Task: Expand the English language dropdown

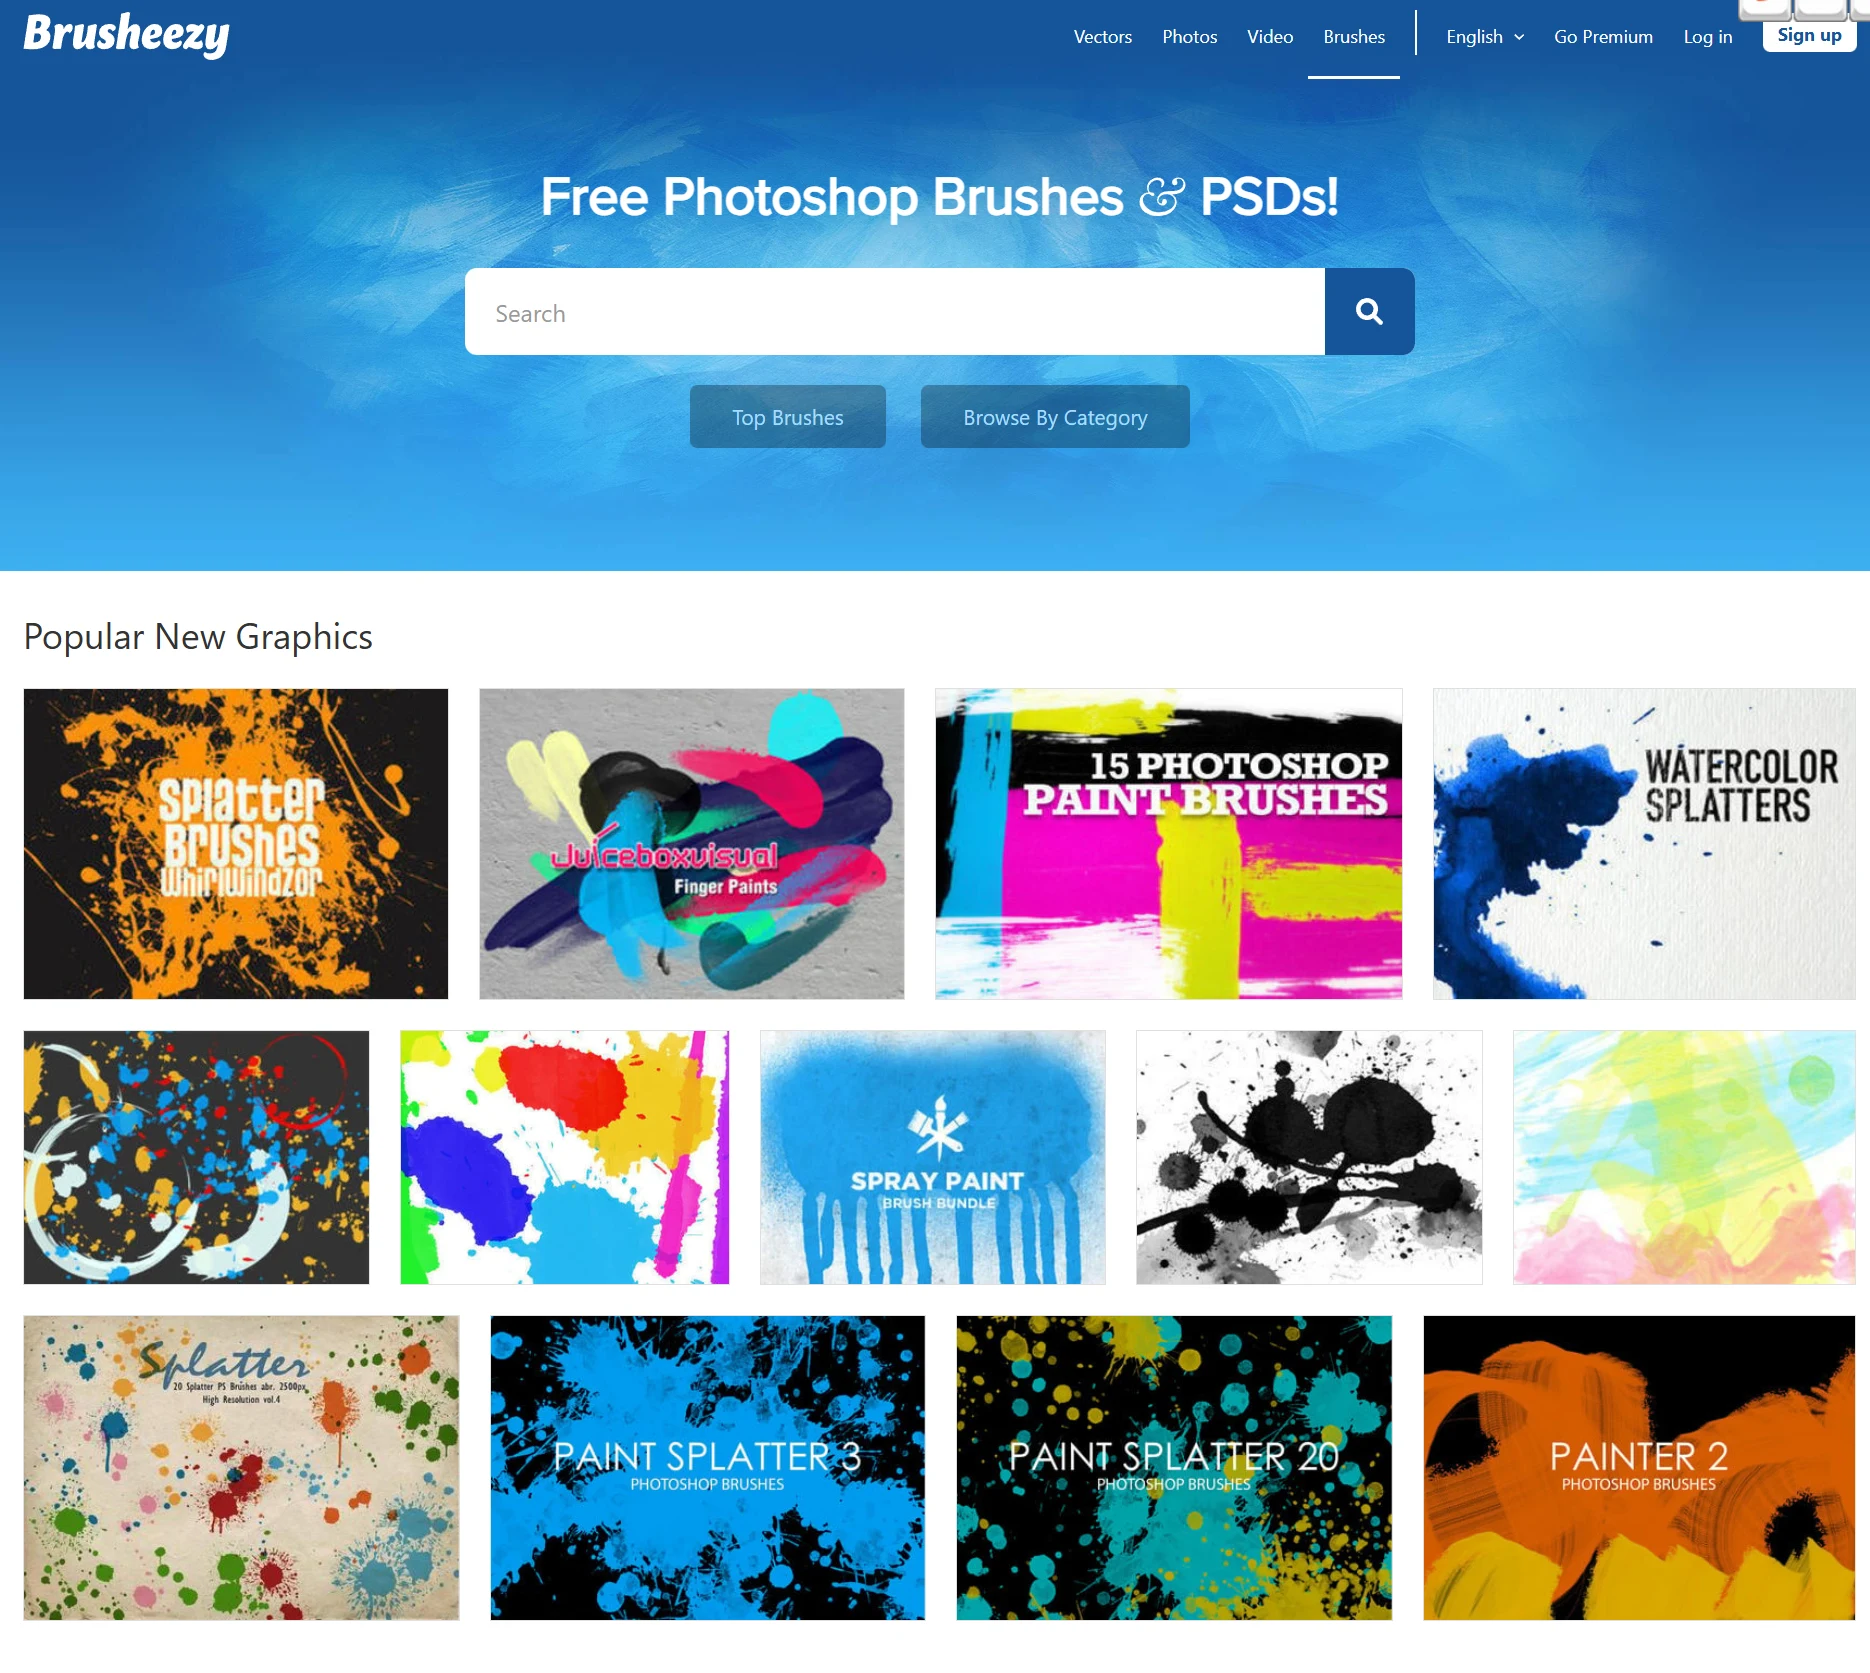Action: click(x=1485, y=37)
